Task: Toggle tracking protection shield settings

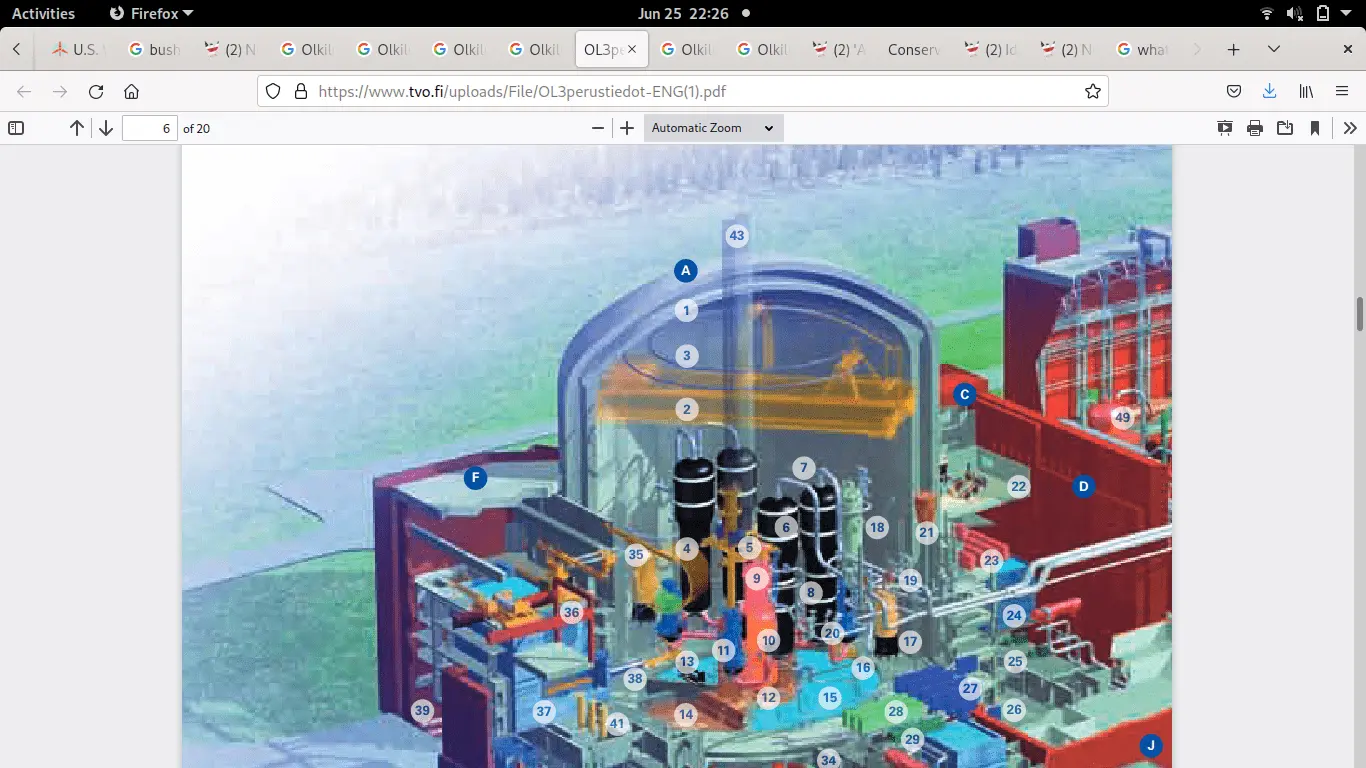Action: point(270,91)
